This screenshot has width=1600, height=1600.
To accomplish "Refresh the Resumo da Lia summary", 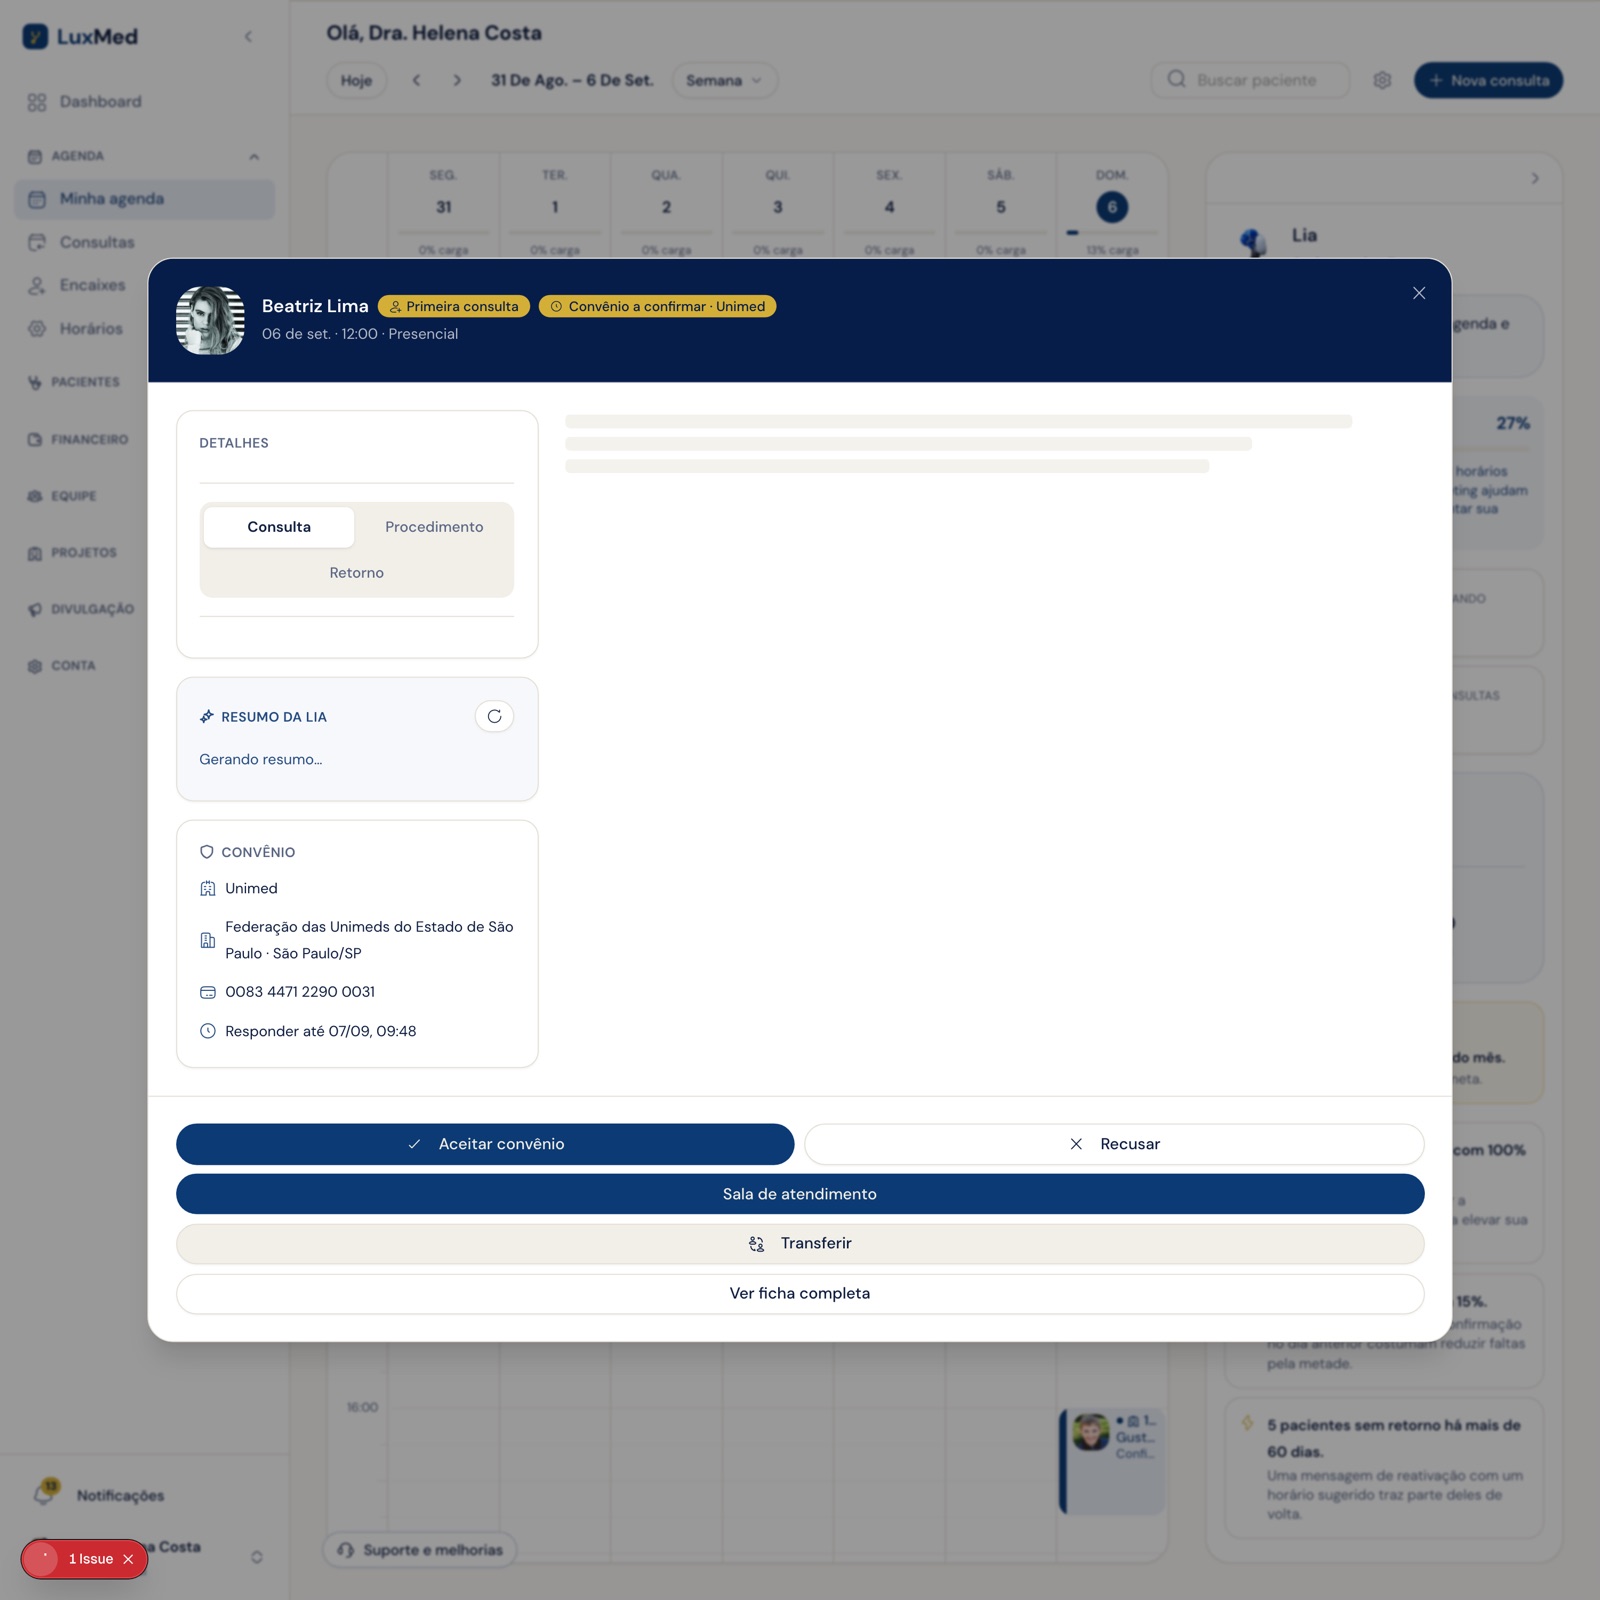I will [x=494, y=716].
